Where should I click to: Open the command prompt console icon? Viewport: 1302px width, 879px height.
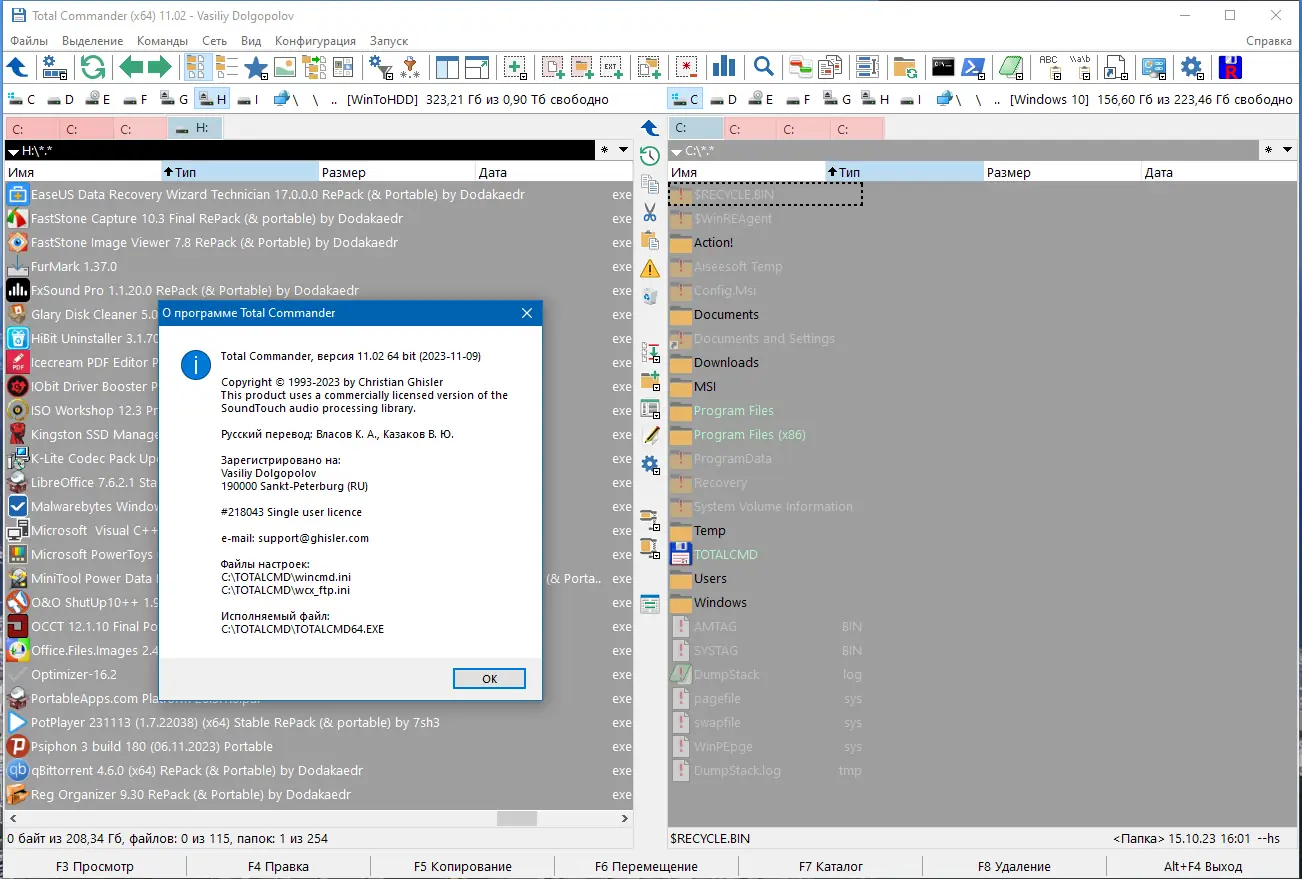(x=943, y=67)
